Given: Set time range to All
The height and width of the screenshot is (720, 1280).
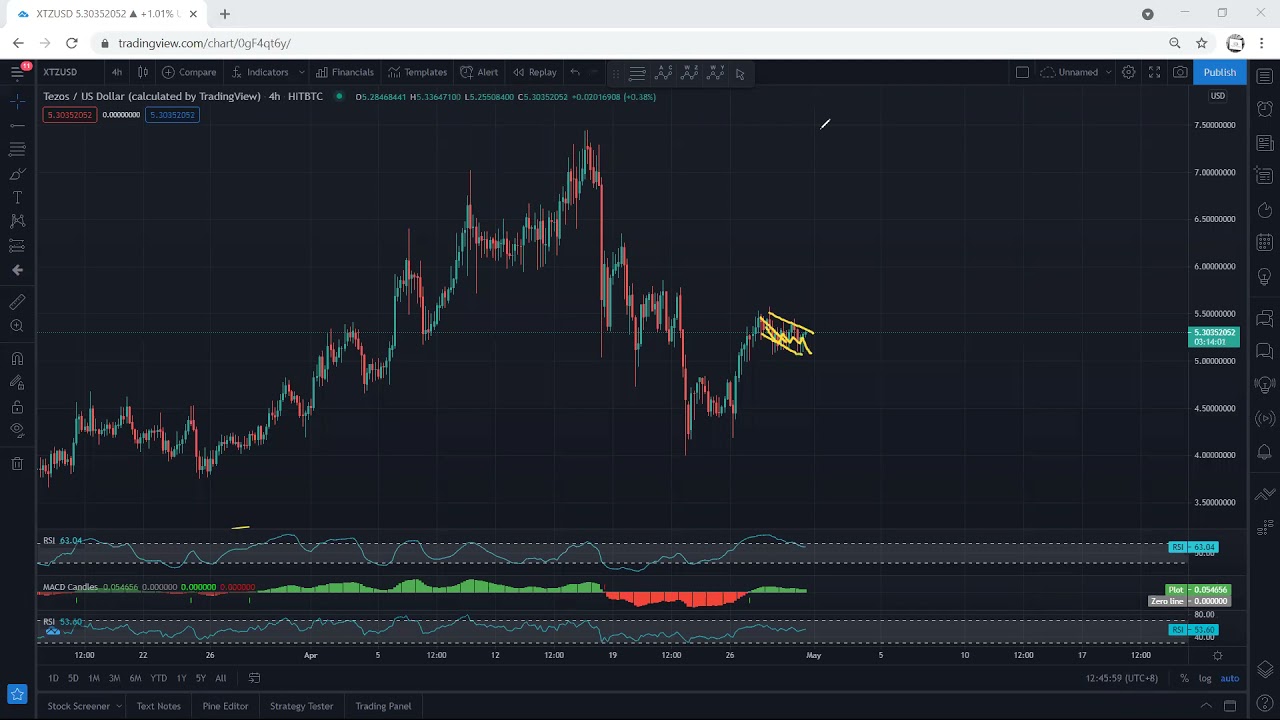Looking at the screenshot, I should point(220,678).
